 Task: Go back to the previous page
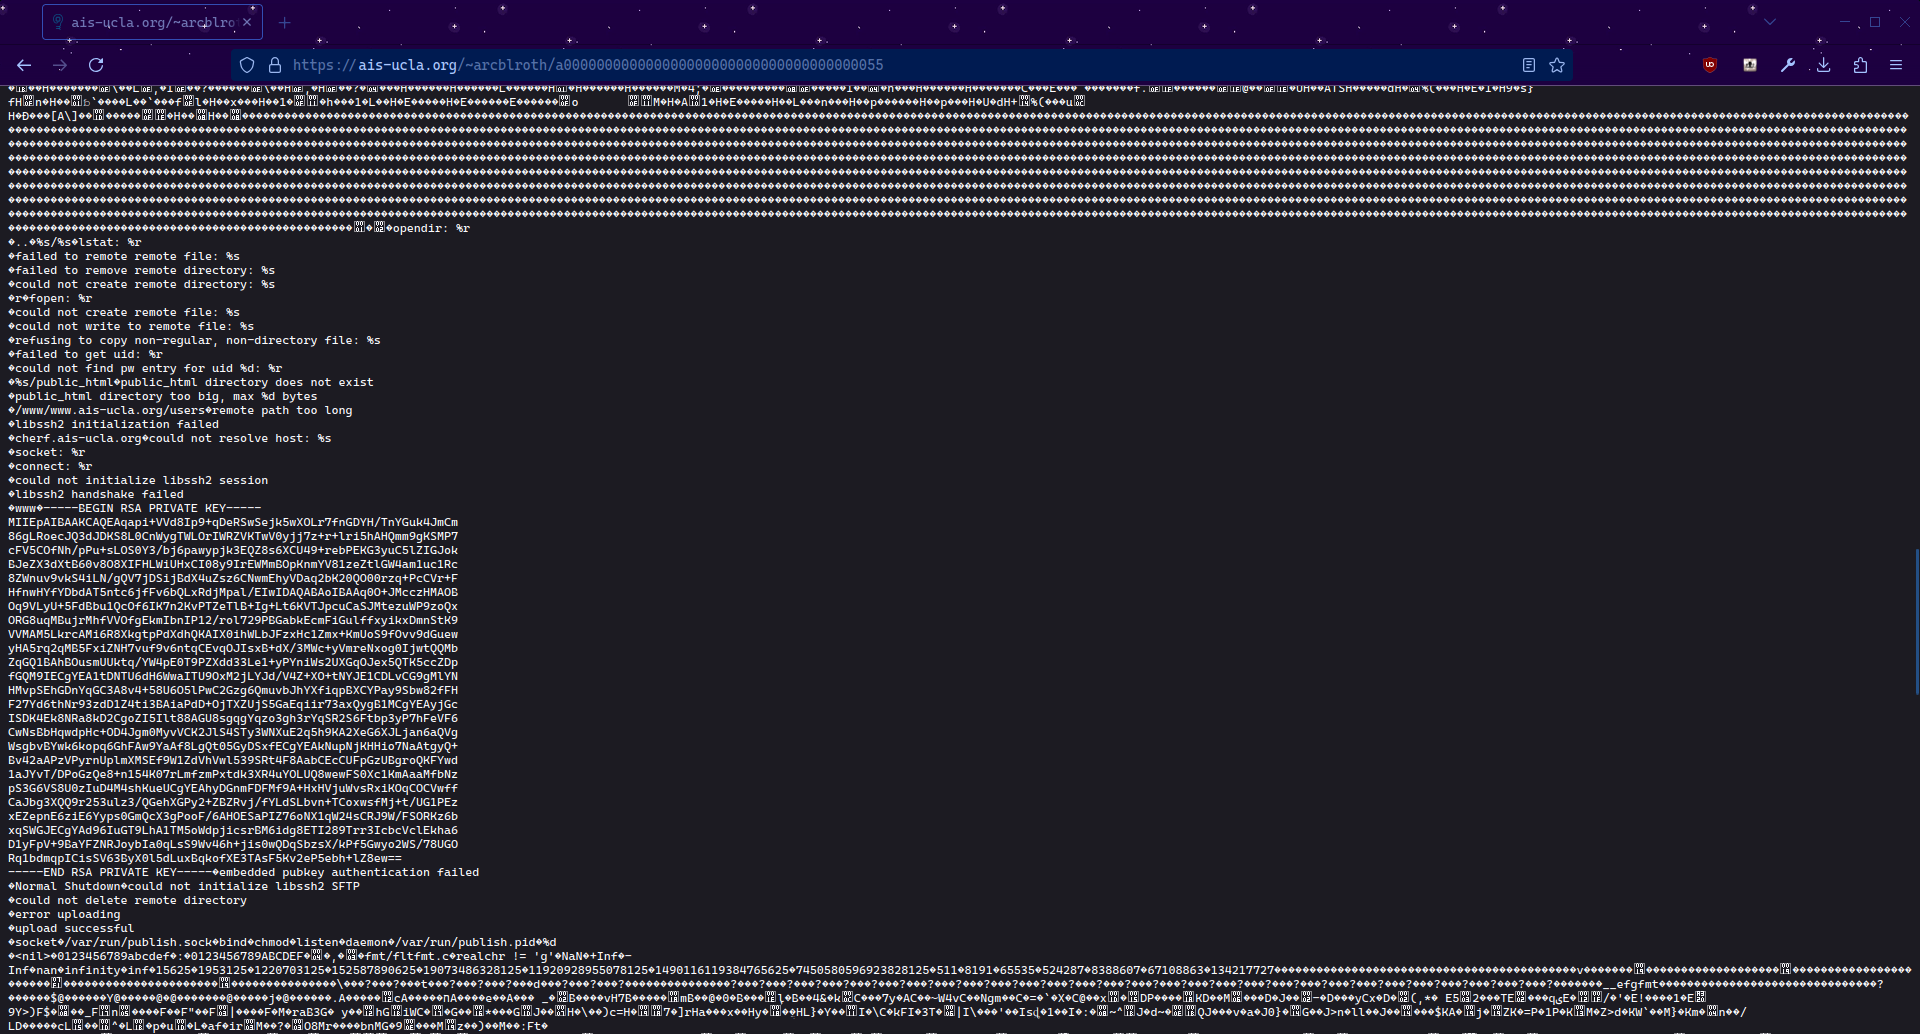[24, 65]
